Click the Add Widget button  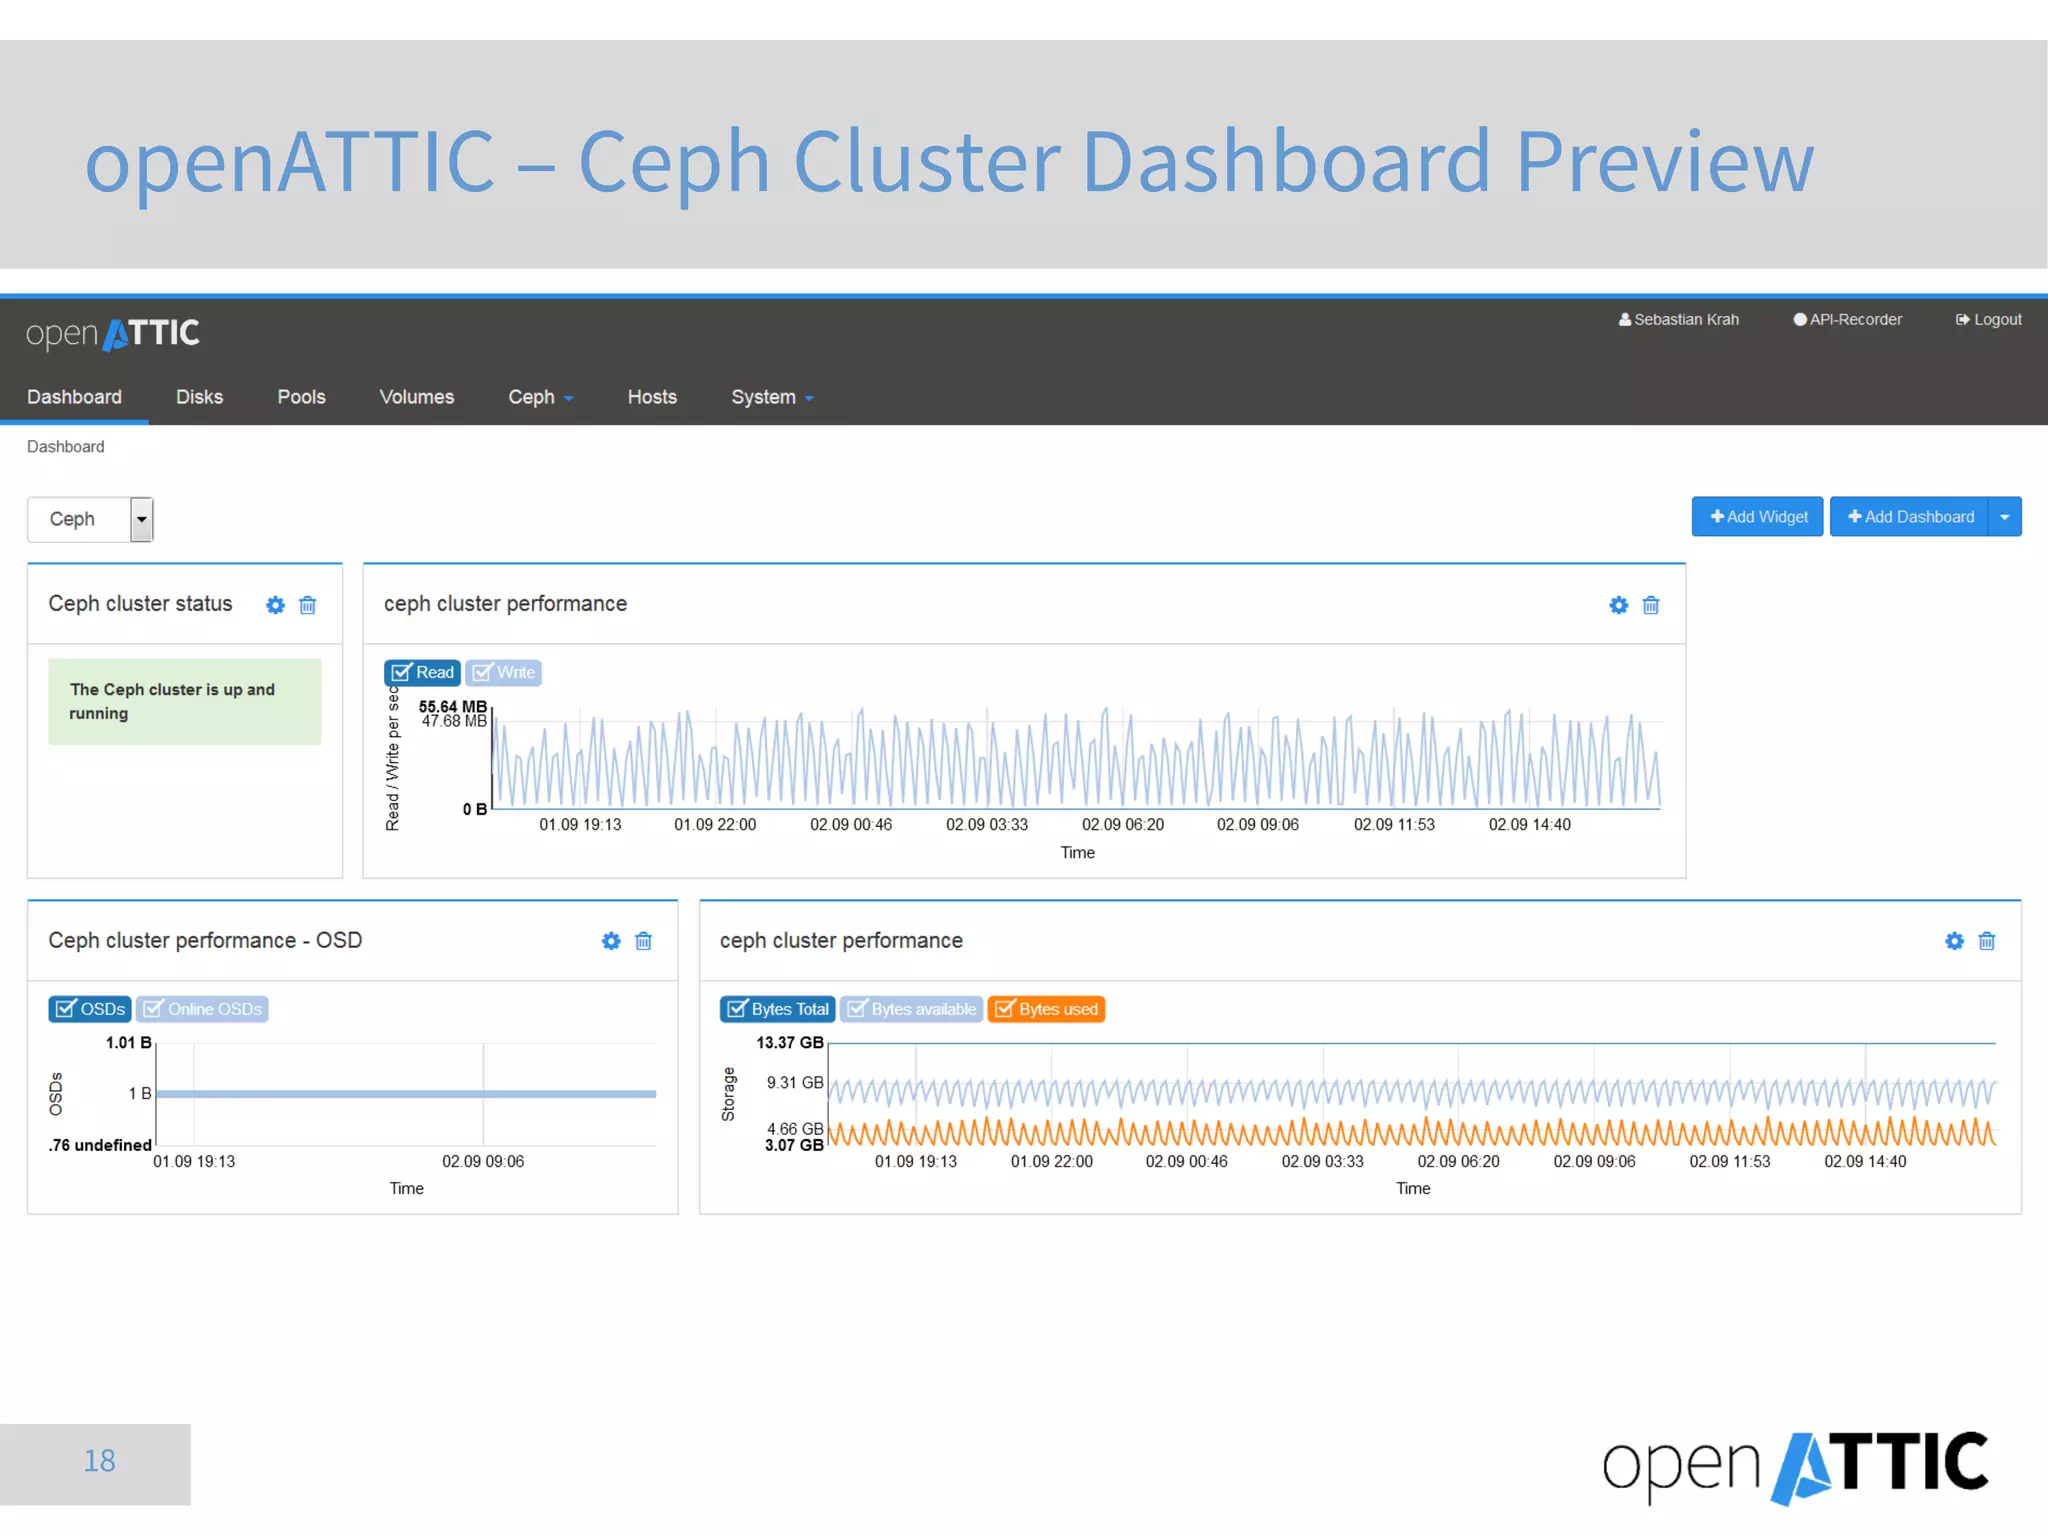pyautogui.click(x=1757, y=517)
